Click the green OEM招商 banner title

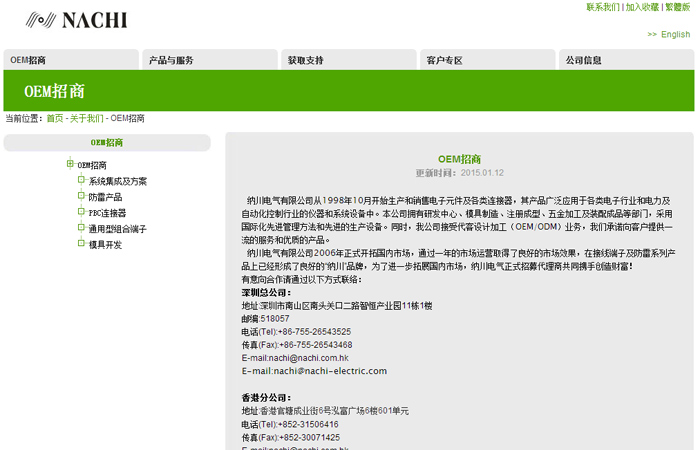pos(54,91)
